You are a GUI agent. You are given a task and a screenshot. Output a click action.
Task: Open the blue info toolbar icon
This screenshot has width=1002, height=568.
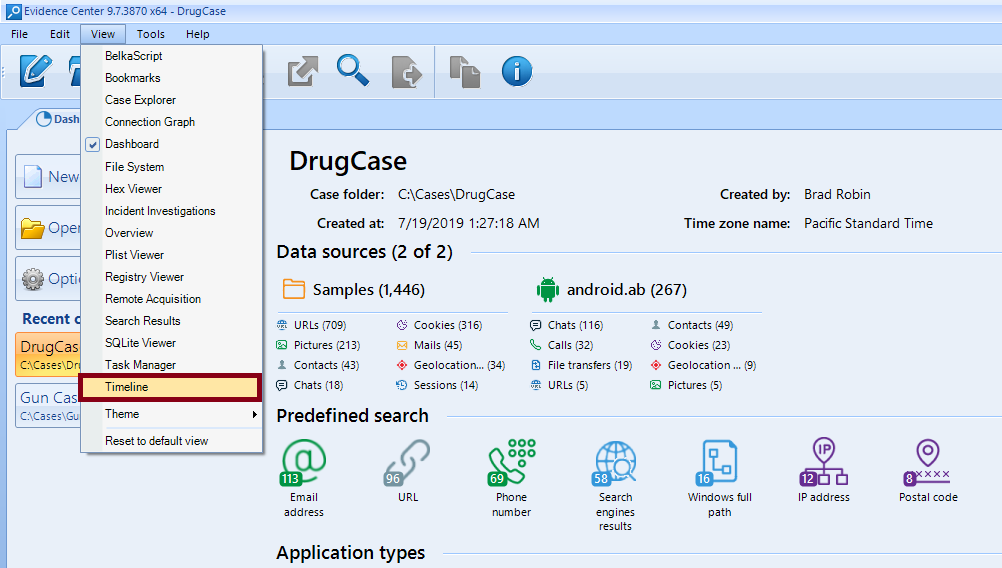(516, 71)
